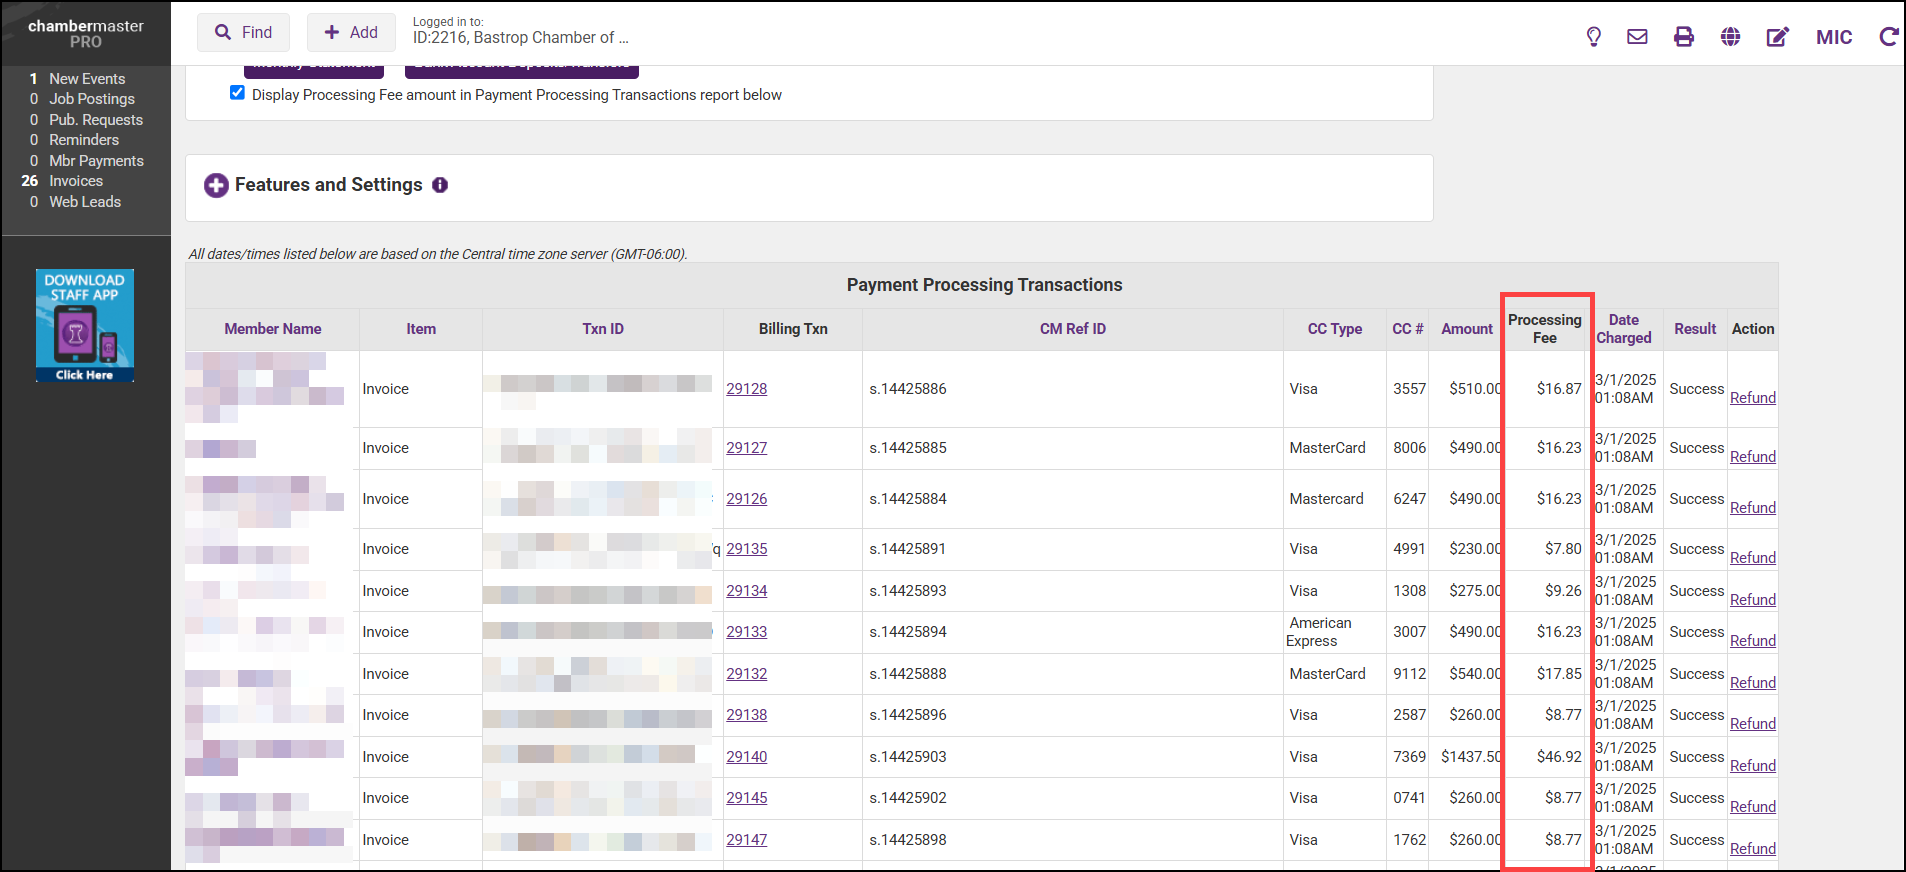Screen dimensions: 1906x872
Task: Click the Add button
Action: [x=351, y=33]
